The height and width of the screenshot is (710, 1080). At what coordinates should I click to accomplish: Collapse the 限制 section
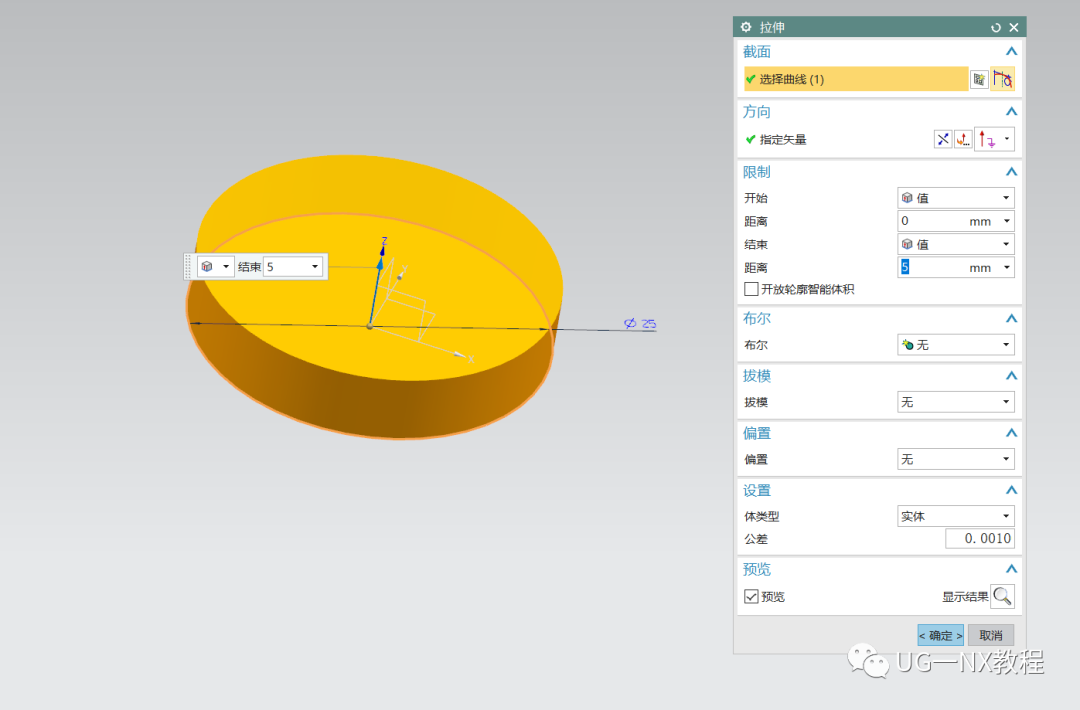pos(1011,172)
